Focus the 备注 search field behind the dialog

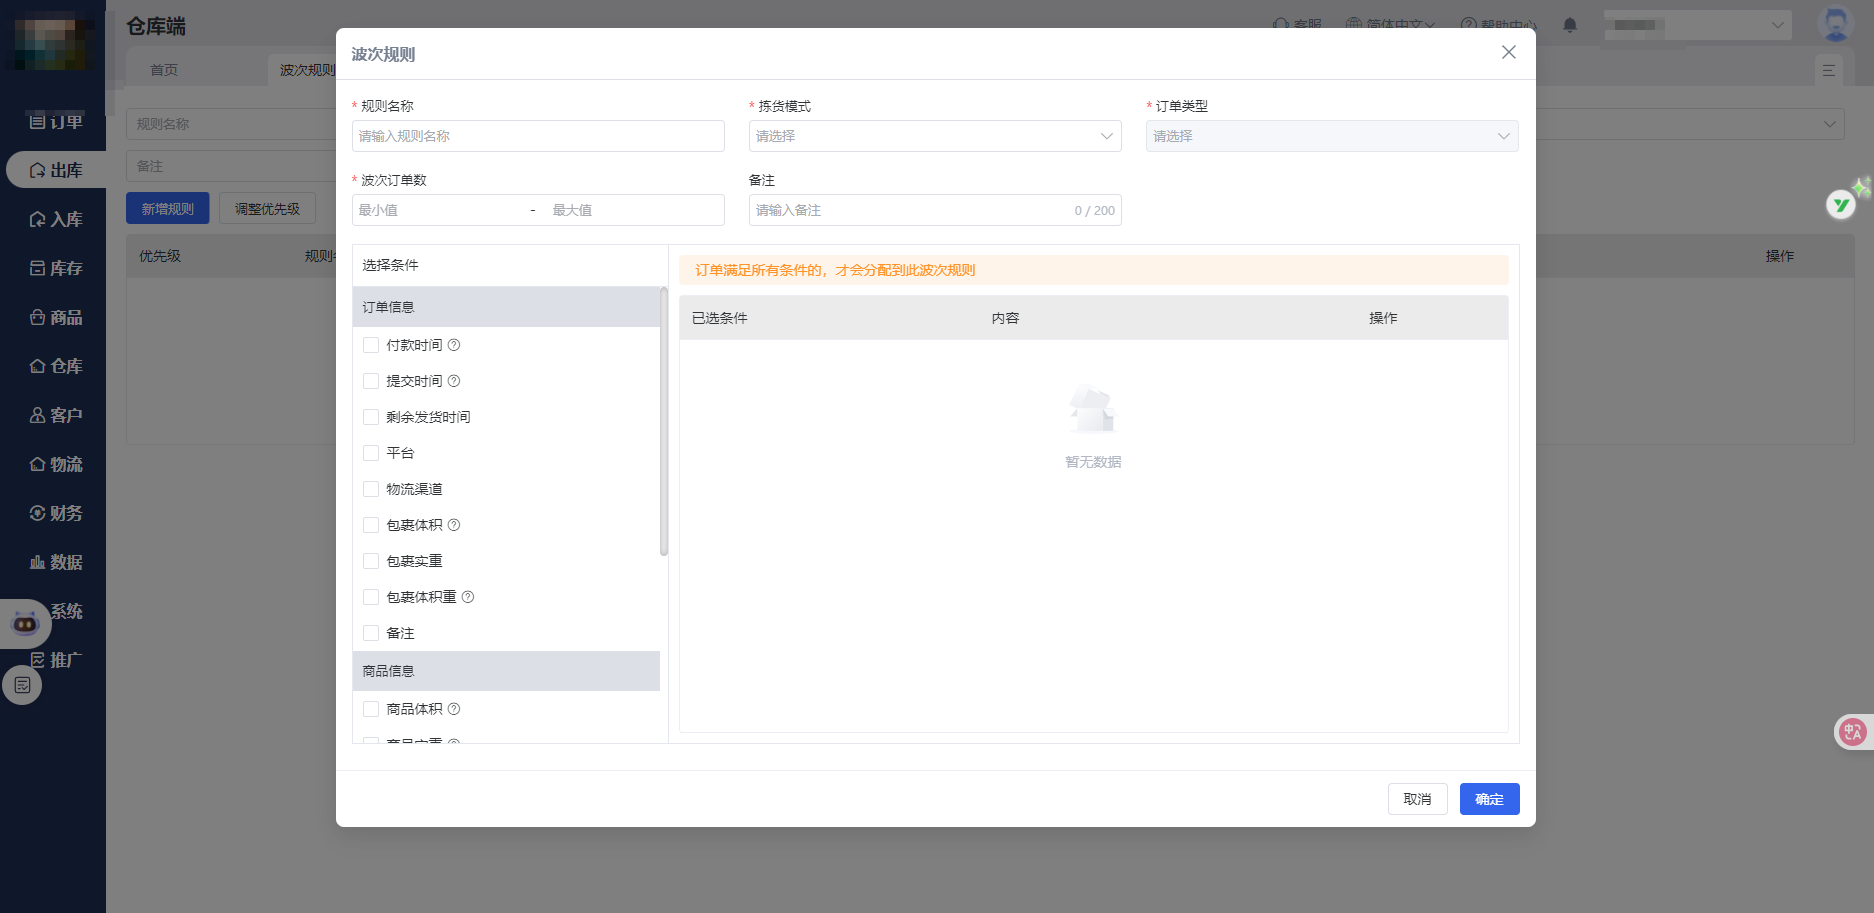tap(232, 166)
